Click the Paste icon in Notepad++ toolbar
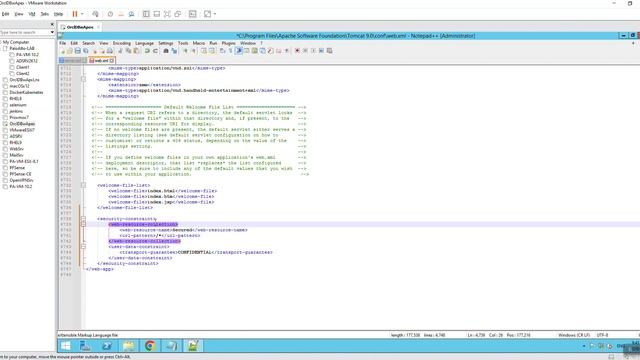Screen dimensions: 640x360 (x=136, y=51)
